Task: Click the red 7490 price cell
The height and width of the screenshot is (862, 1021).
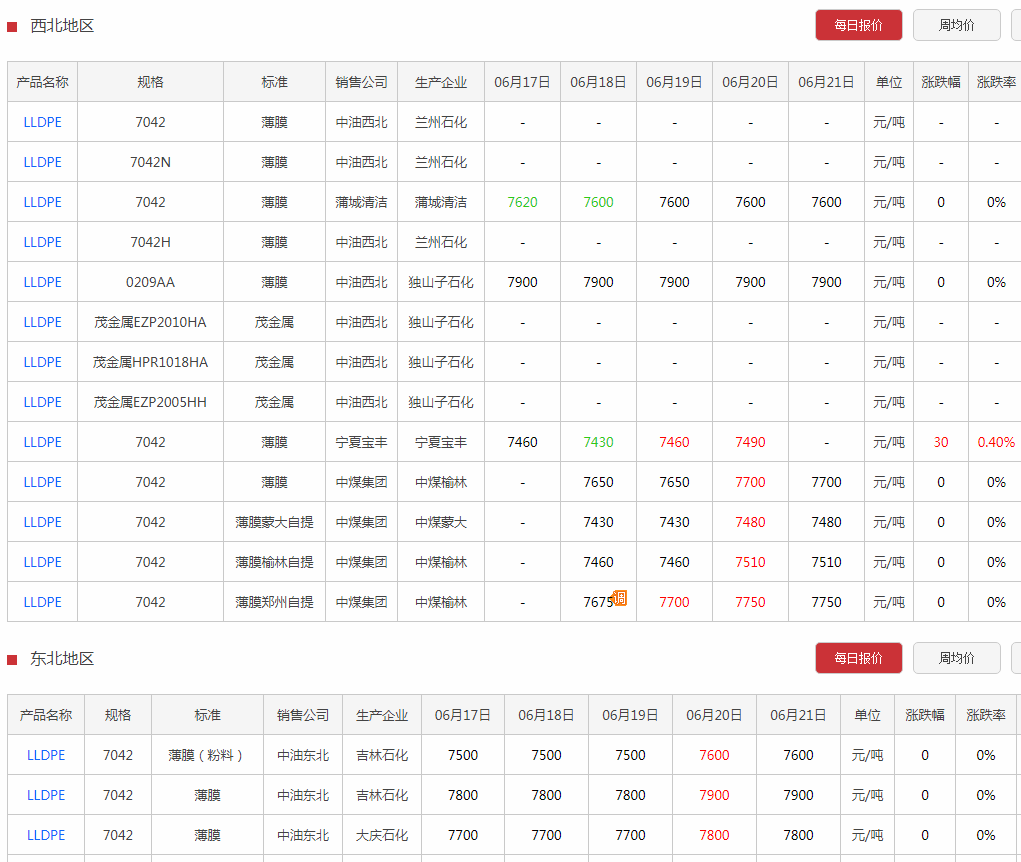Action: point(750,442)
